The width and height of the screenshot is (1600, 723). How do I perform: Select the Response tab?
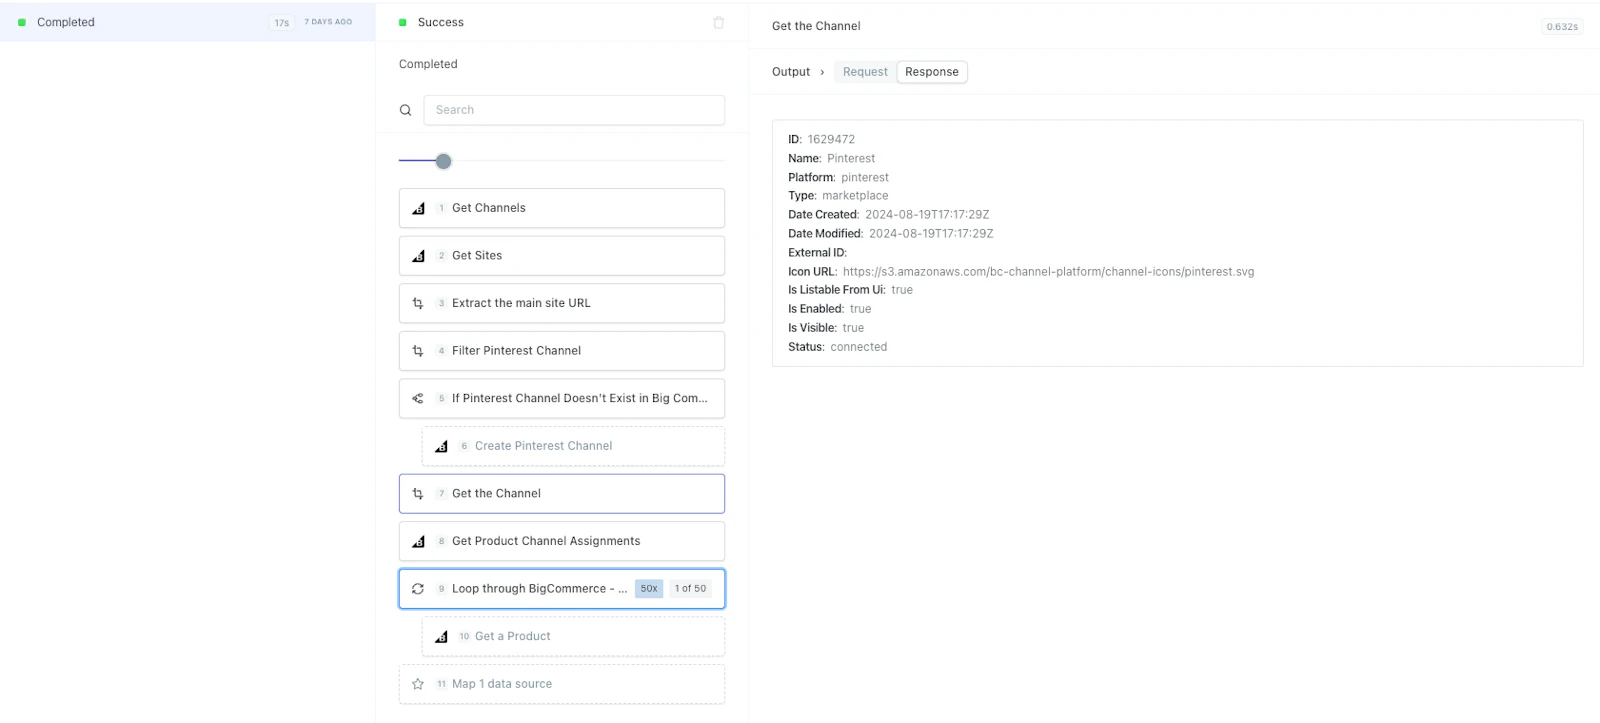932,72
